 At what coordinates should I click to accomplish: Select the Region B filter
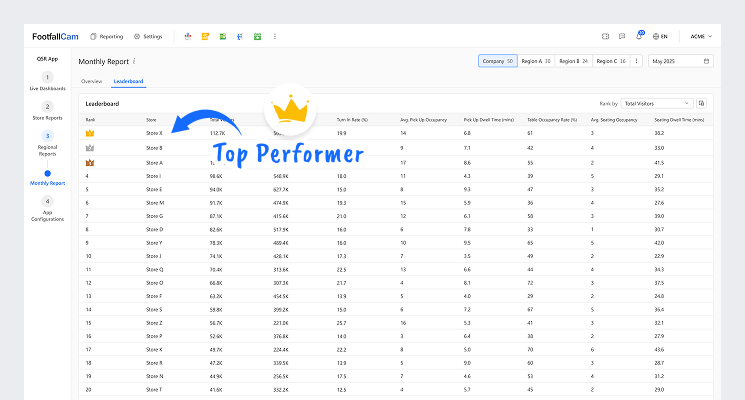(x=573, y=61)
